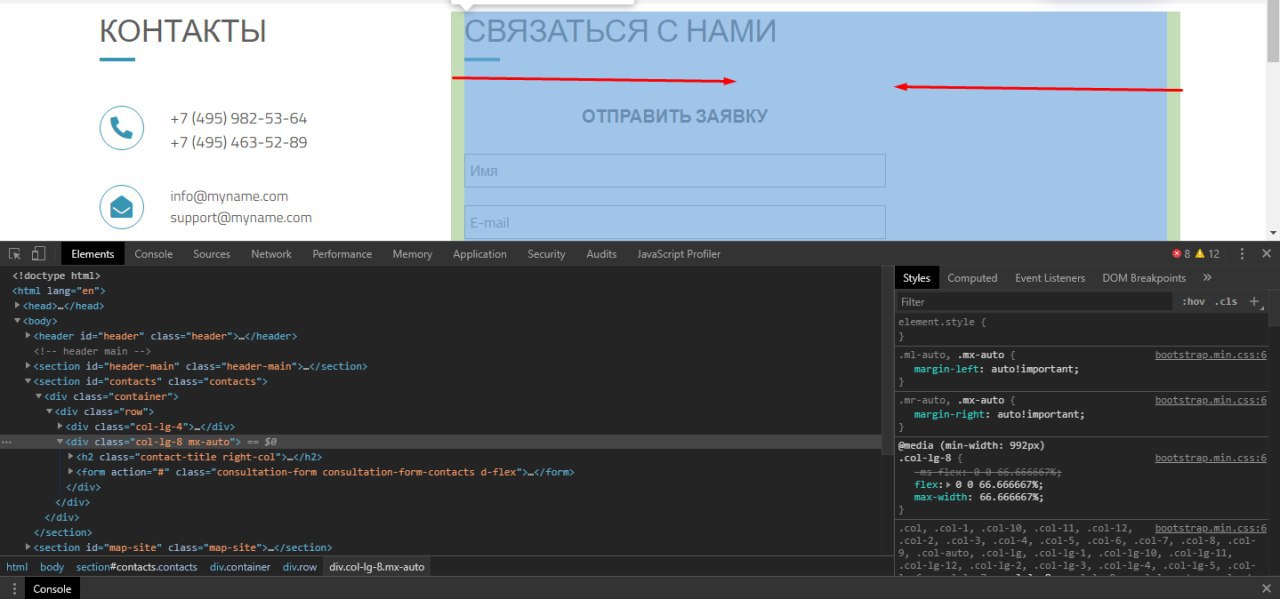1280x599 pixels.
Task: Click the Console drawer tab
Action: [52, 589]
